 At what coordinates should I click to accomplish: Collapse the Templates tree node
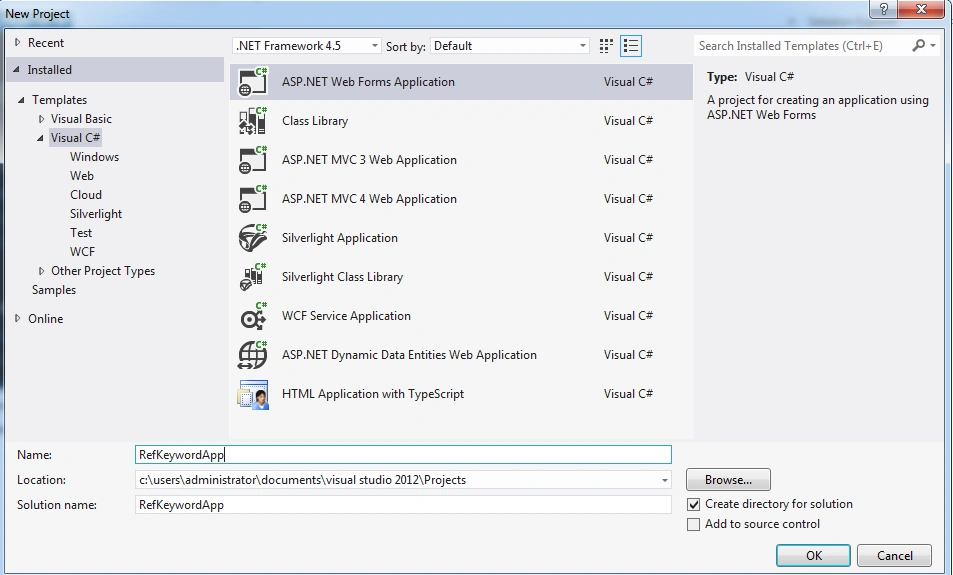[x=21, y=100]
